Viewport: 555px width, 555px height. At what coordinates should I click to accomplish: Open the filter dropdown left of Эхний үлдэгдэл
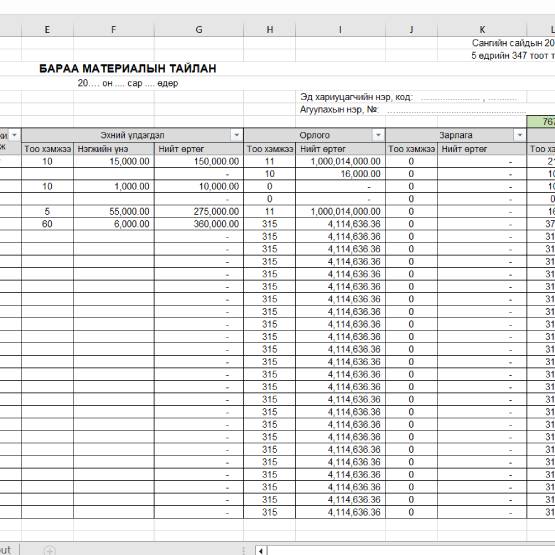click(x=15, y=135)
